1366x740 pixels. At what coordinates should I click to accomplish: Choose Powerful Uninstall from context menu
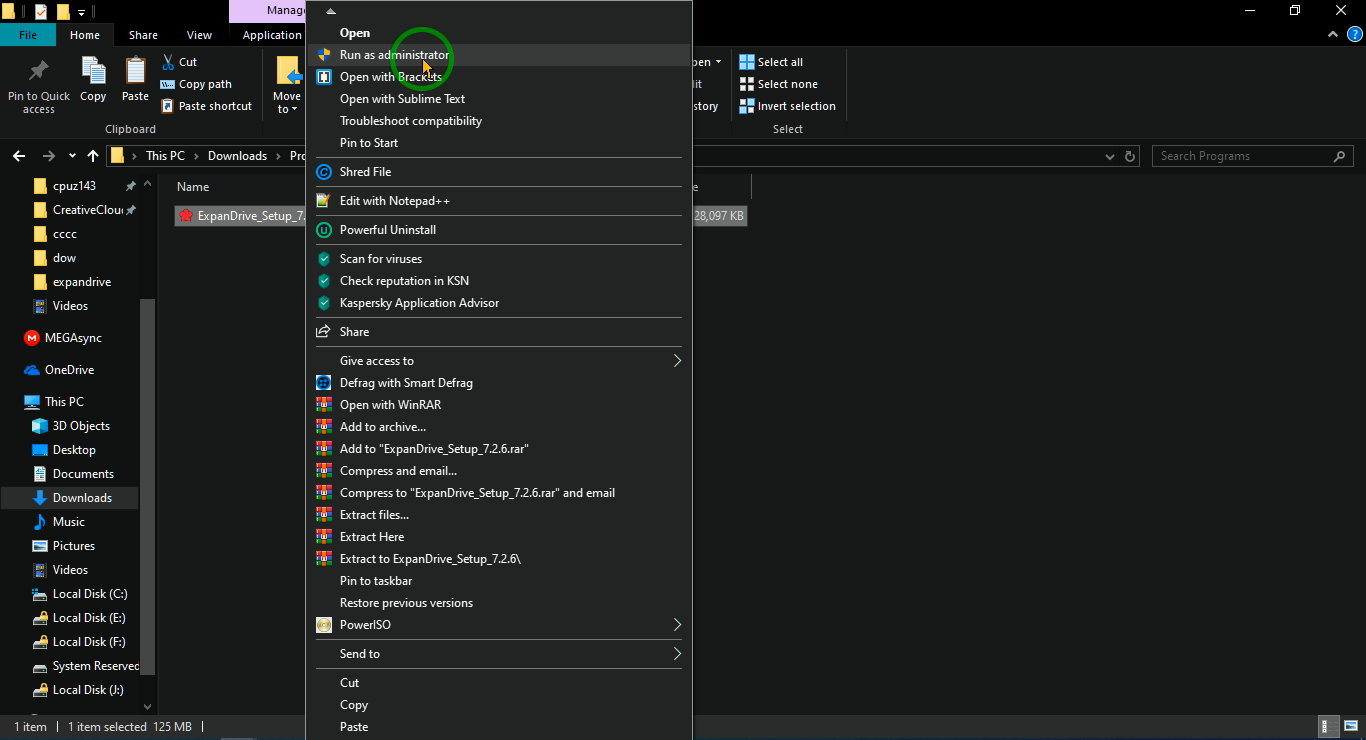(498, 230)
